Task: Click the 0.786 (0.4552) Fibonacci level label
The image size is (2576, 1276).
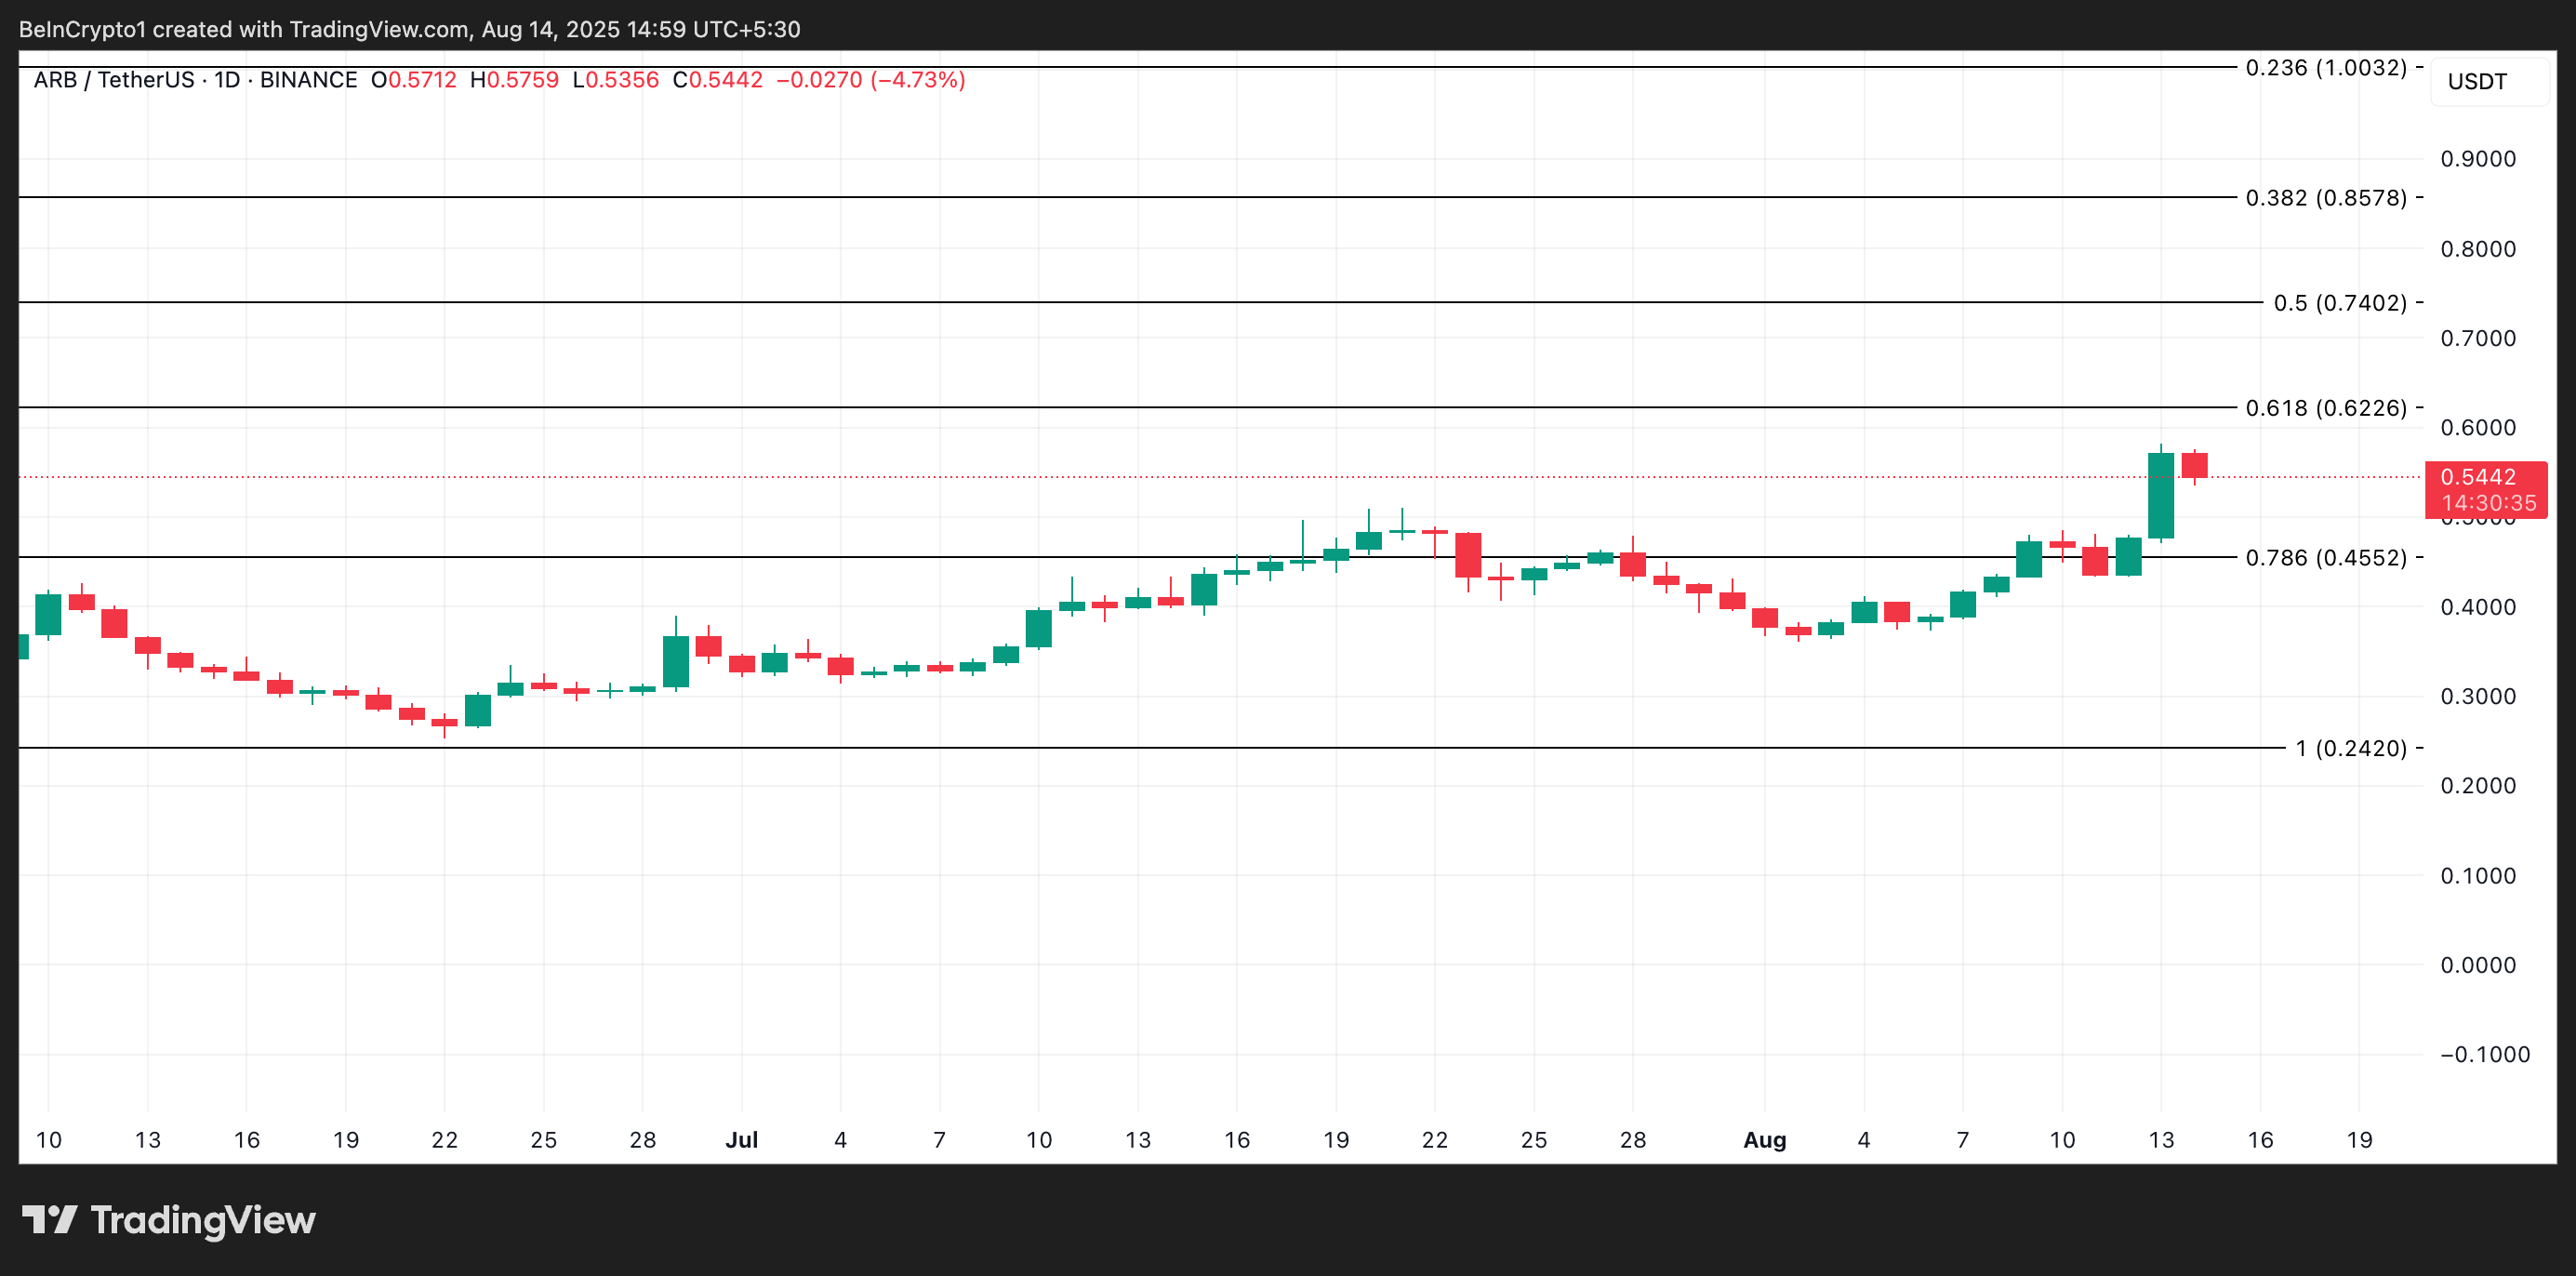Action: (x=2326, y=557)
